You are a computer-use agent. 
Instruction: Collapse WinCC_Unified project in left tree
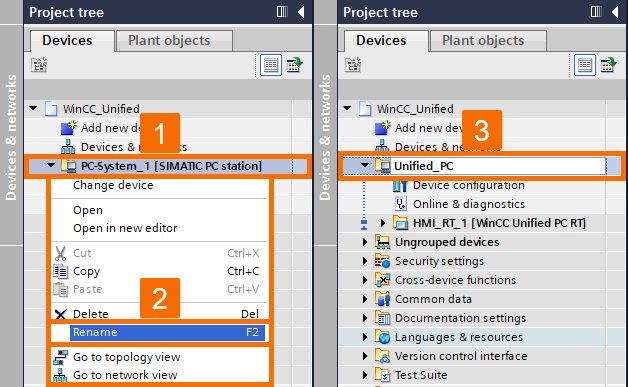[33, 108]
